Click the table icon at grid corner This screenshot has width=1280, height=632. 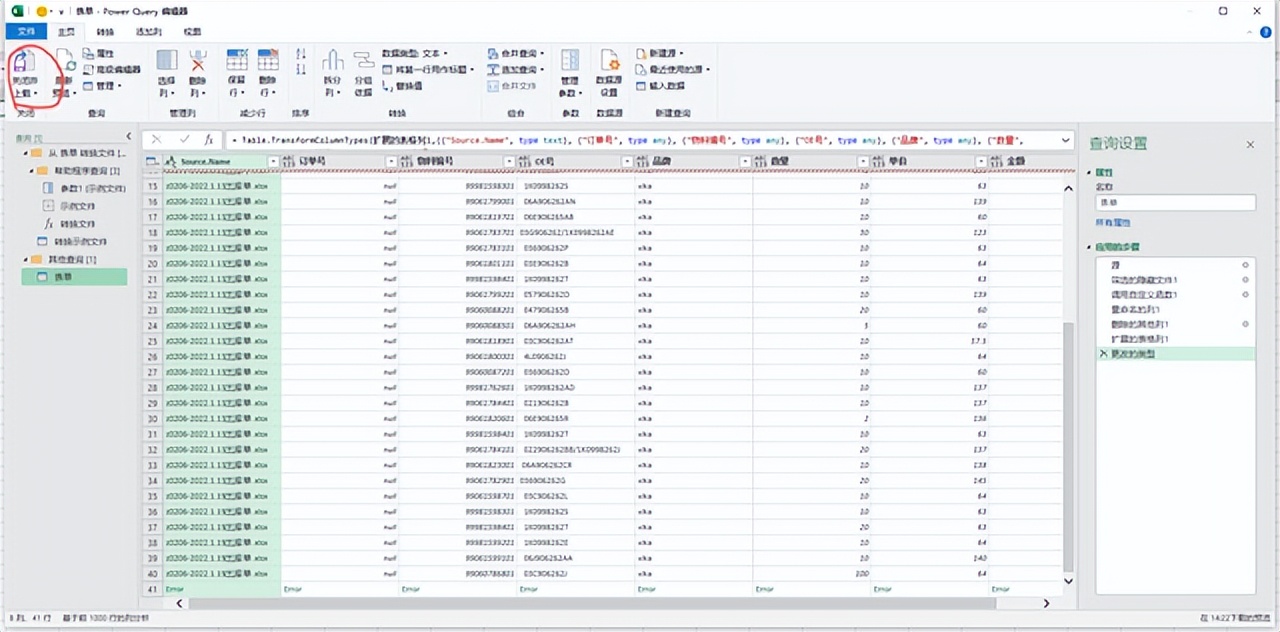151,161
